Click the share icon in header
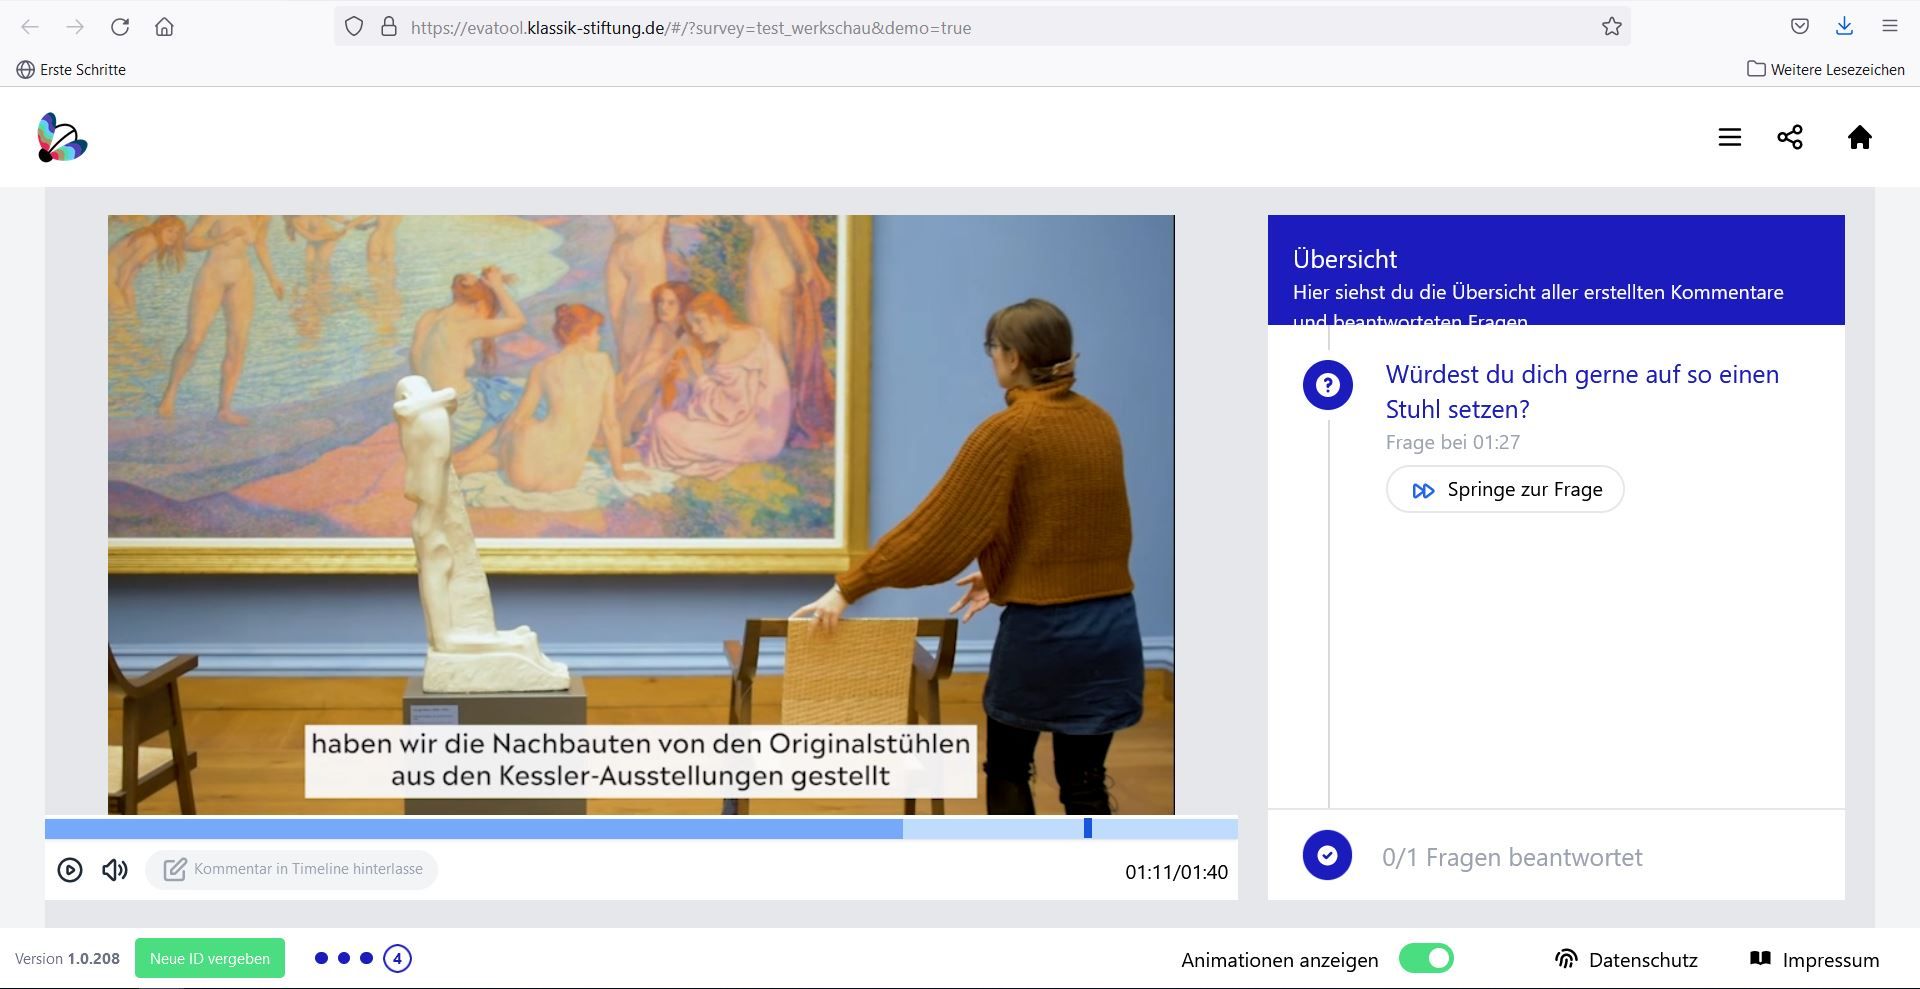This screenshot has height=989, width=1920. click(x=1790, y=137)
